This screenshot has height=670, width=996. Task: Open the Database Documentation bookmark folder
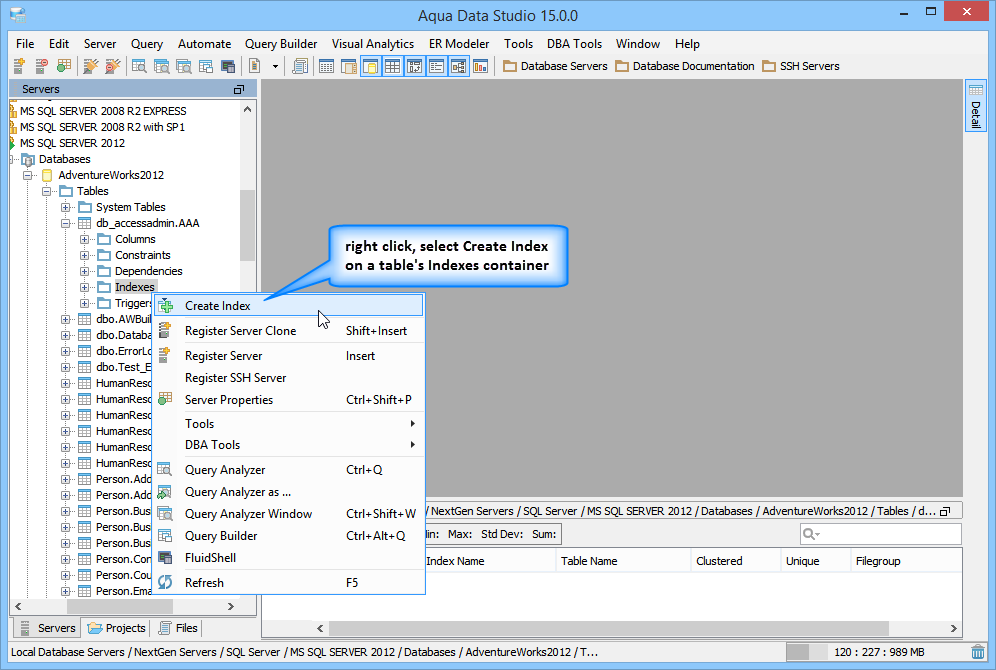[685, 66]
